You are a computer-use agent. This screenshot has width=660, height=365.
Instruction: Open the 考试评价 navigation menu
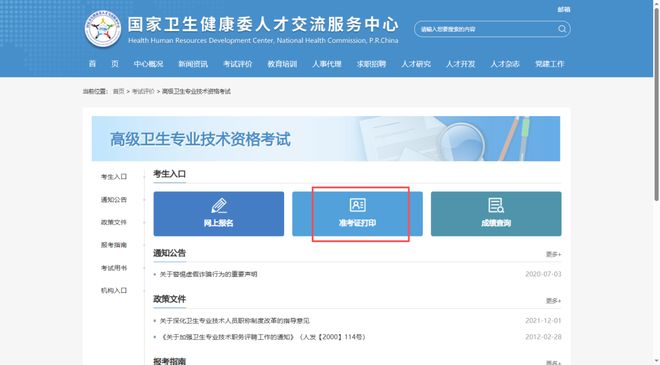237,64
